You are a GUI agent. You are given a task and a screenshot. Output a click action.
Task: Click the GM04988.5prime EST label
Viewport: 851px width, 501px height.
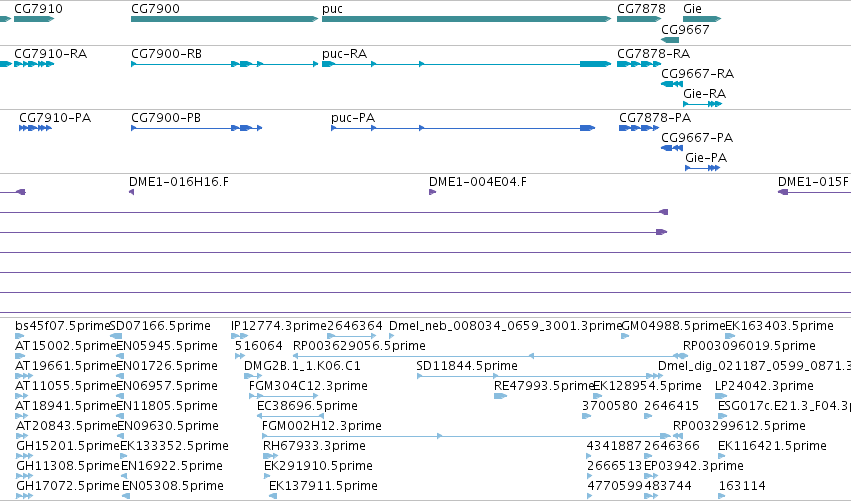pyautogui.click(x=673, y=326)
